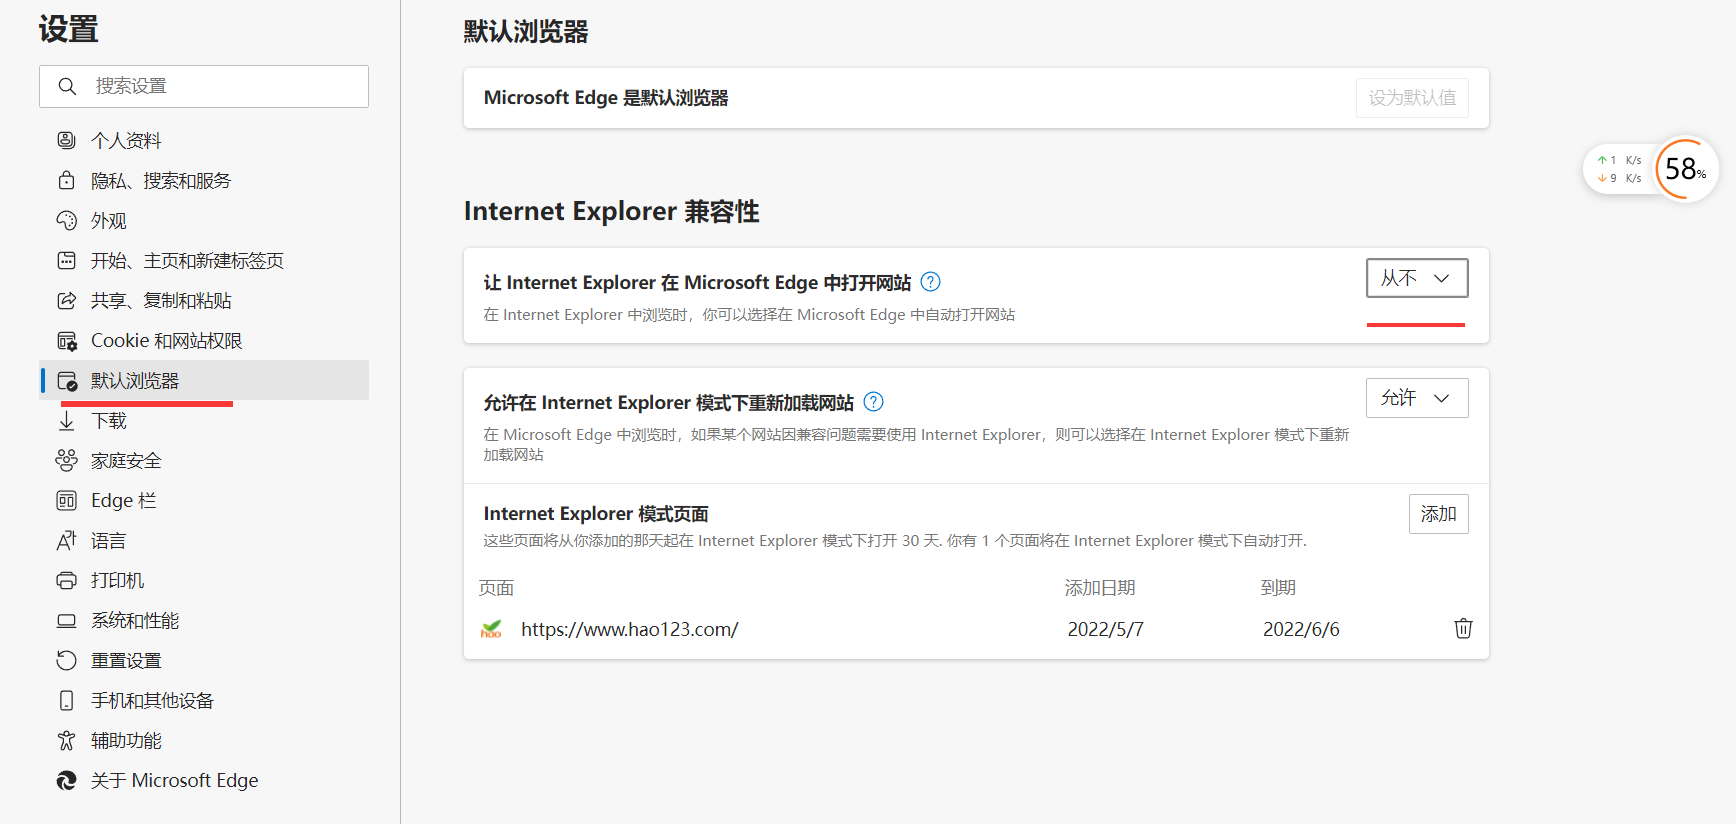Open the 允许 dropdown

1417,398
